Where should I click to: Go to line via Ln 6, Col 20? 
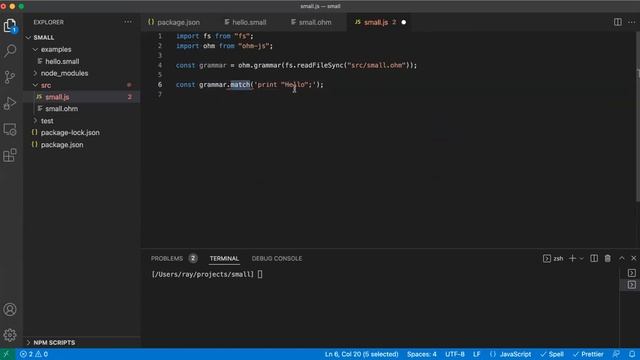[x=361, y=354]
